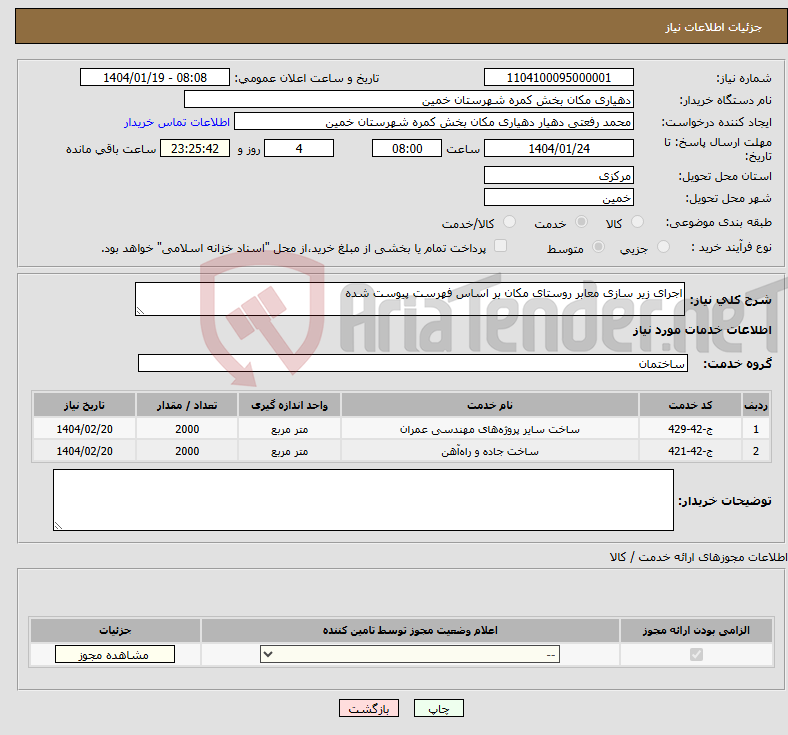Click the واحد اندازه گیری column header
The width and height of the screenshot is (788, 735).
tap(289, 405)
